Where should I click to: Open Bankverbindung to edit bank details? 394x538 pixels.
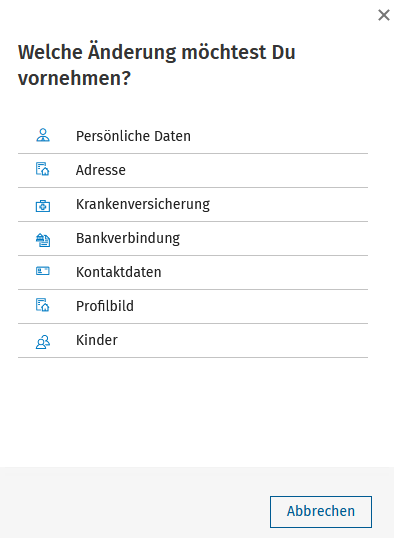click(x=193, y=238)
